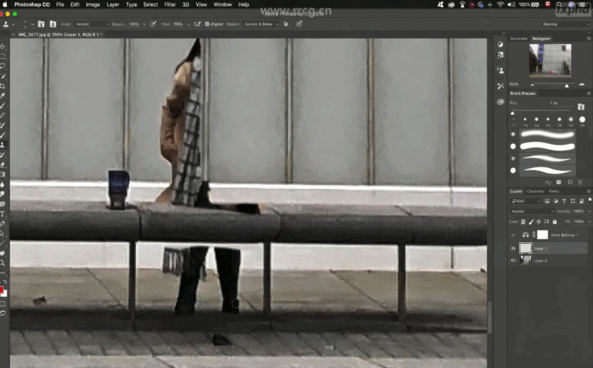593x368 pixels.
Task: Toggle lock transparent pixels
Action: (x=523, y=222)
